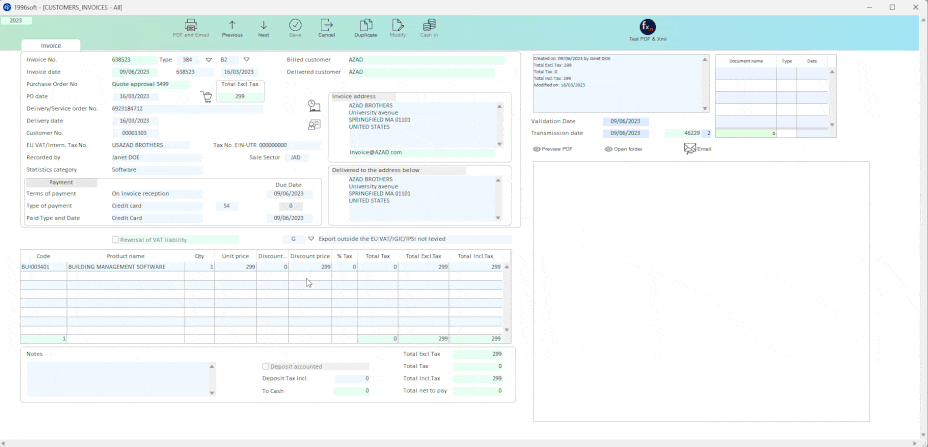Click the clock history icon beside invoice address
928x447 pixels.
pos(314,106)
